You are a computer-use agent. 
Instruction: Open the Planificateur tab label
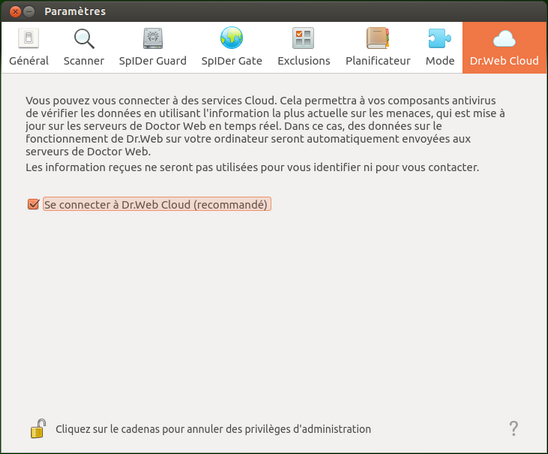pos(378,61)
